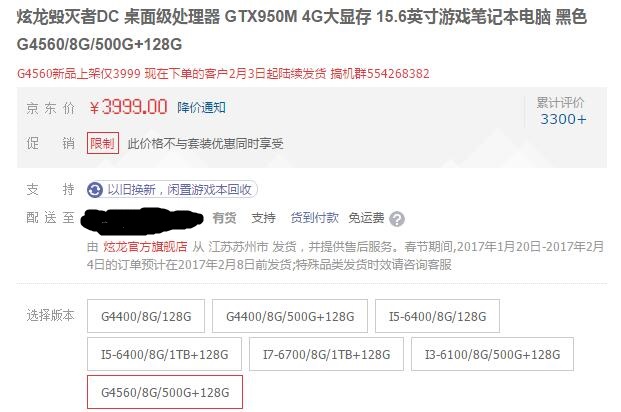Open the 降价通知 price drop alert
Image resolution: width=621 pixels, height=412 pixels.
pos(202,107)
